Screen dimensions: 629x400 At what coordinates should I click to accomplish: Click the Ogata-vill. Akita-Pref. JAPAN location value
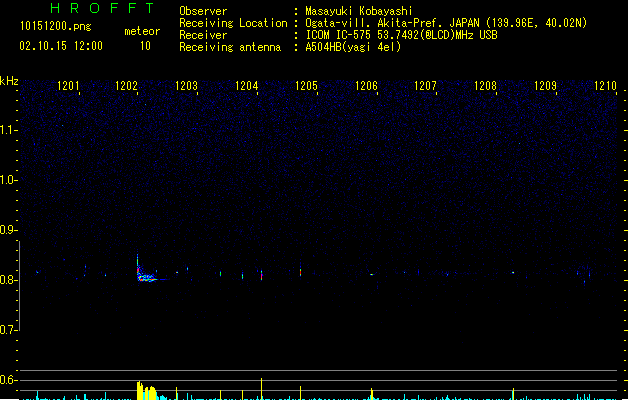click(446, 23)
